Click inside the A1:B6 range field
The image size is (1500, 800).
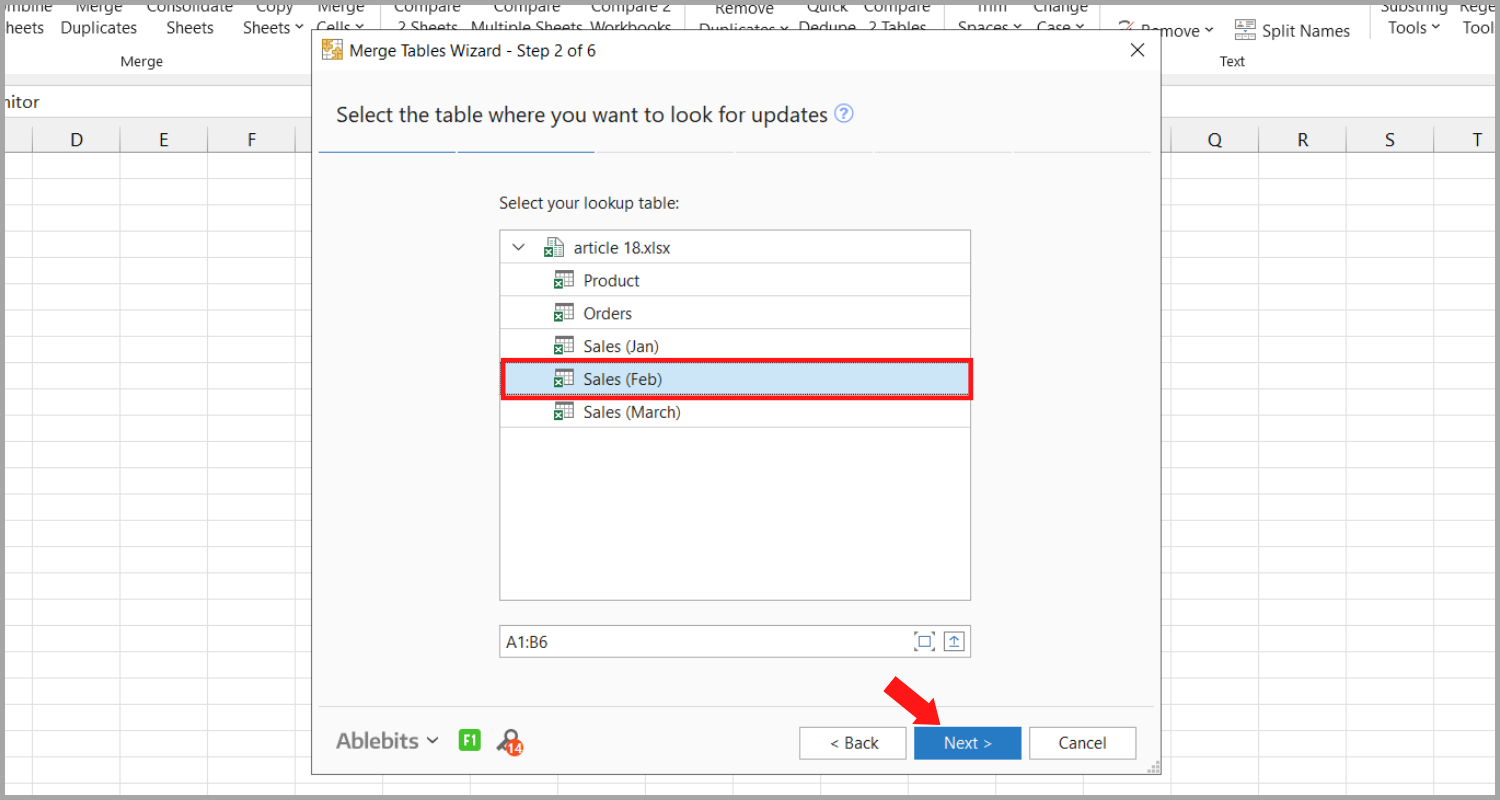(700, 642)
